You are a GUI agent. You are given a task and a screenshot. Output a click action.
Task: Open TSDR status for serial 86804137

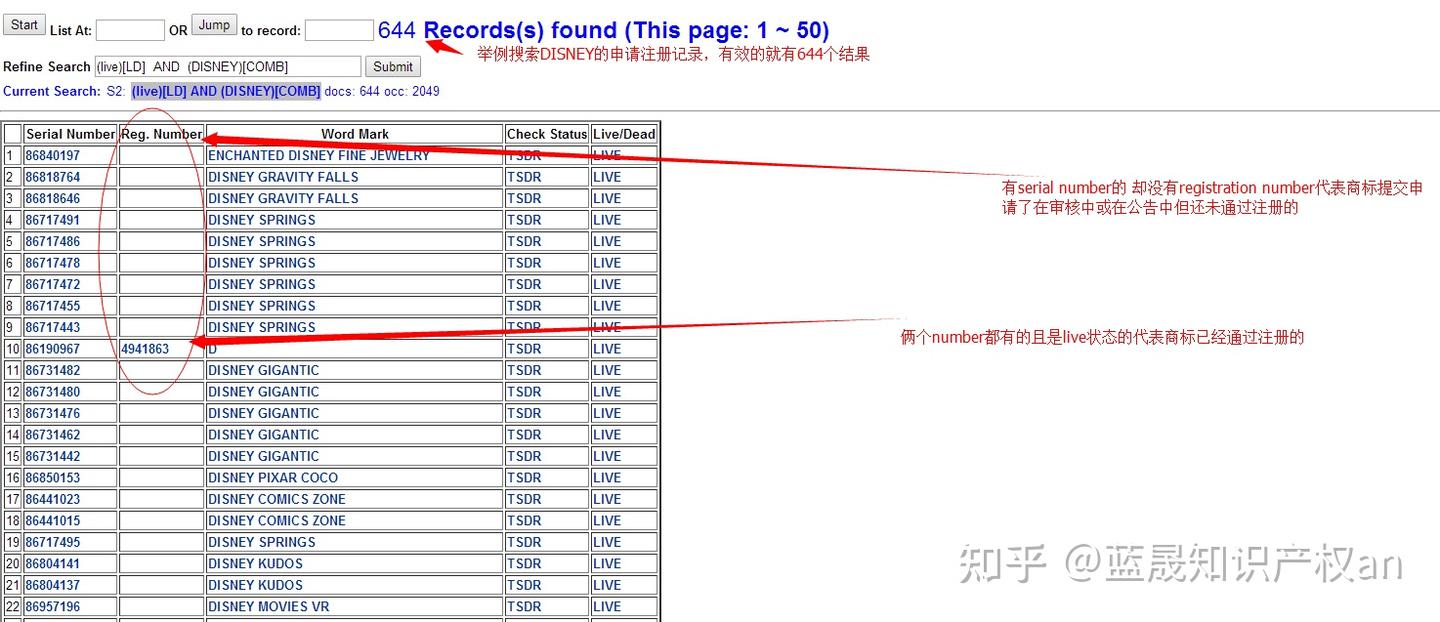coord(524,585)
